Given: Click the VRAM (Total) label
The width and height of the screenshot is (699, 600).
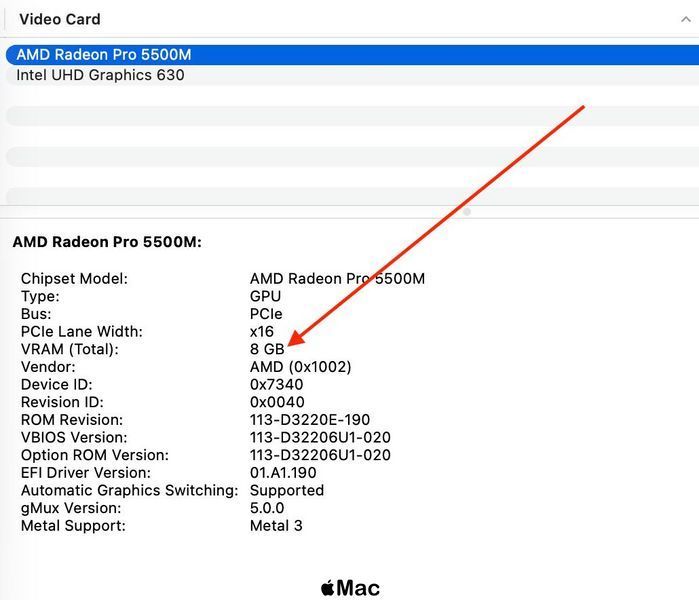Looking at the screenshot, I should pyautogui.click(x=70, y=349).
